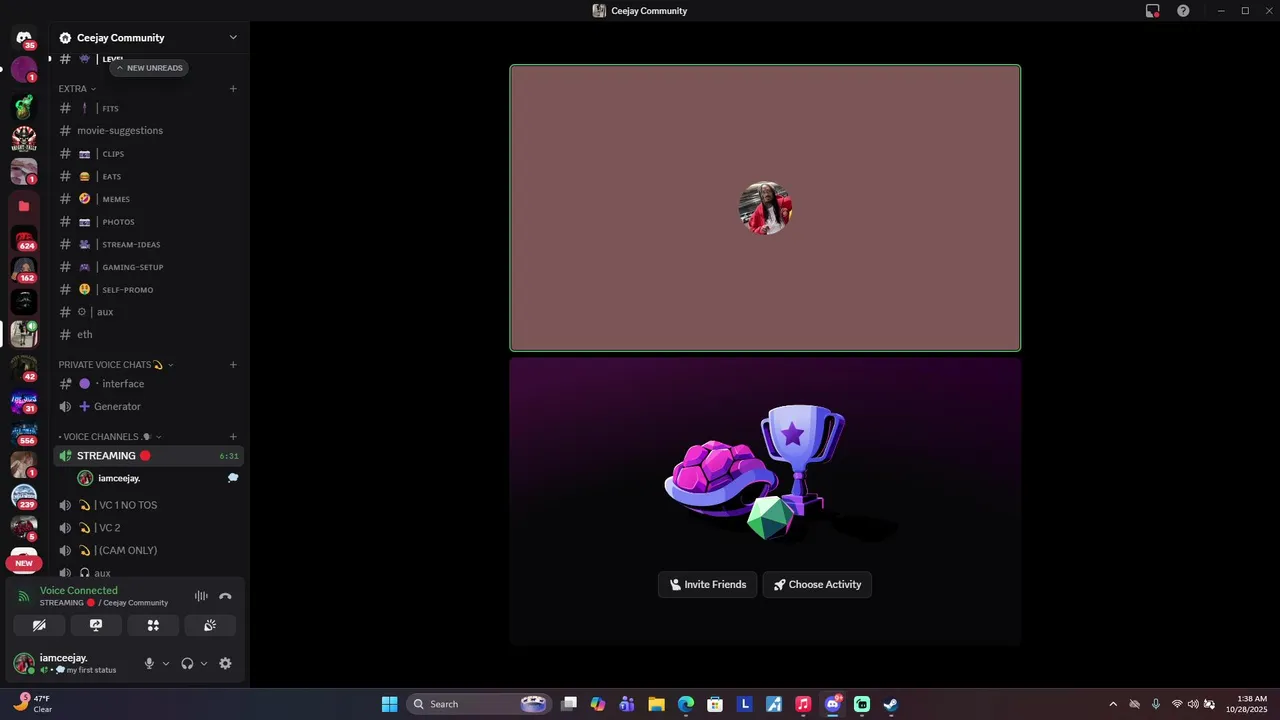Open Discord direct messages home icon
Viewport: 1280px width, 720px height.
click(24, 38)
